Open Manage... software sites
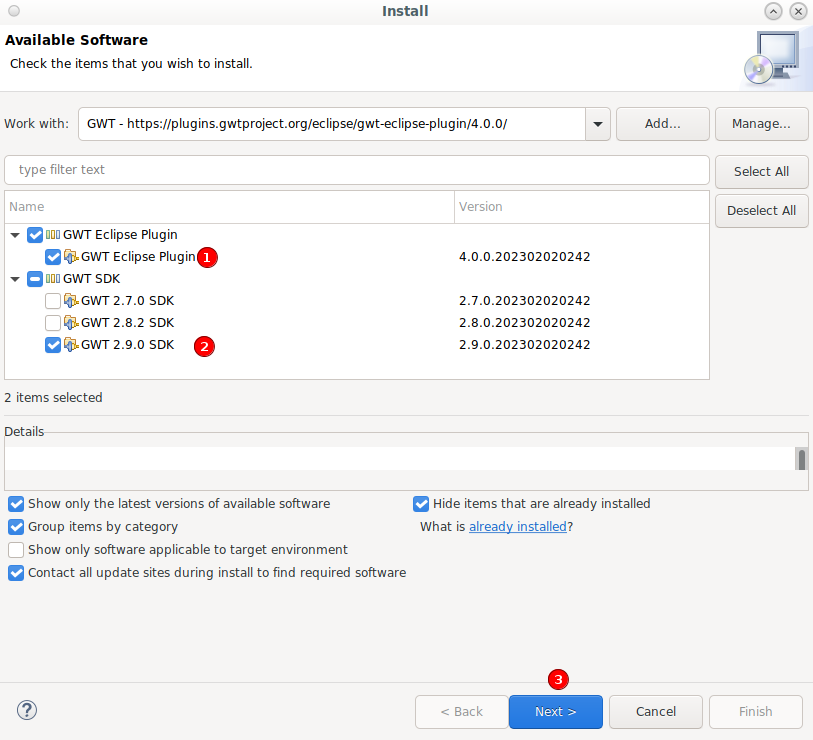Viewport: 813px width, 740px height. [x=761, y=124]
